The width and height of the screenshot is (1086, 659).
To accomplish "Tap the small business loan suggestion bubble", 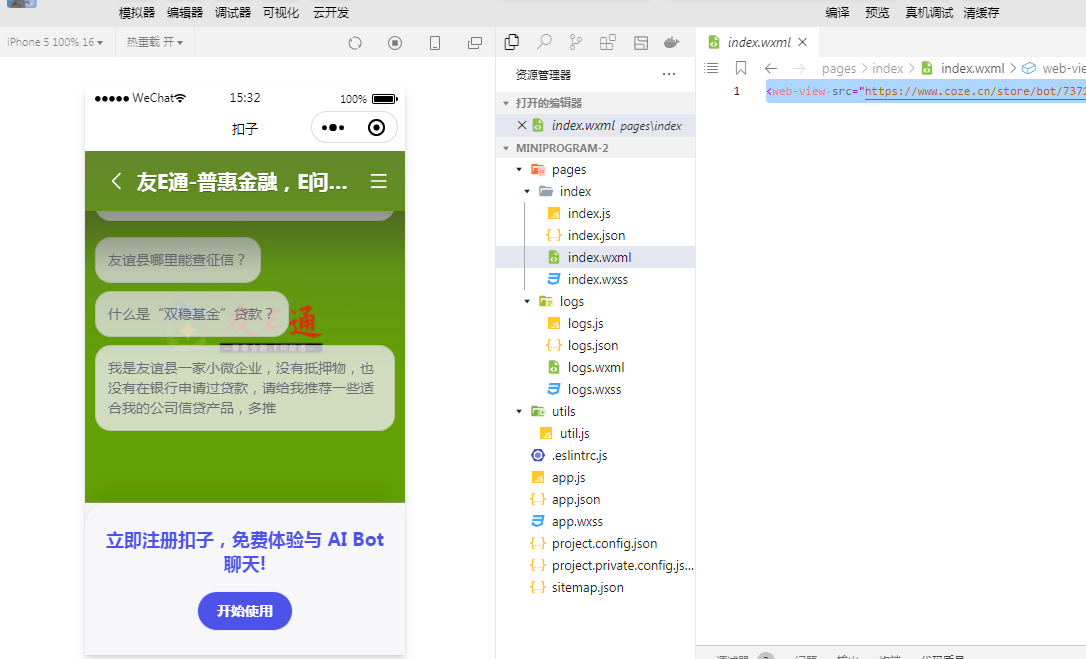I will point(245,388).
